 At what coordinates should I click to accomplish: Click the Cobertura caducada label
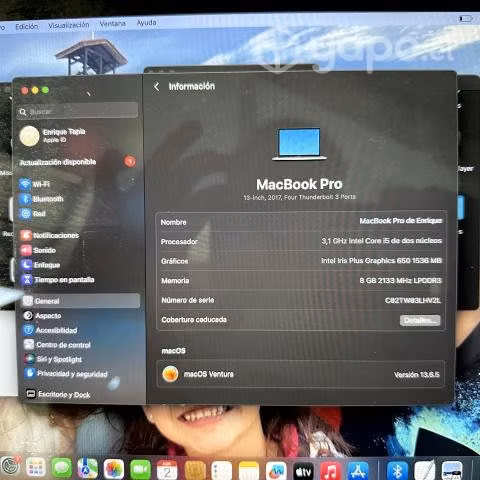click(194, 320)
